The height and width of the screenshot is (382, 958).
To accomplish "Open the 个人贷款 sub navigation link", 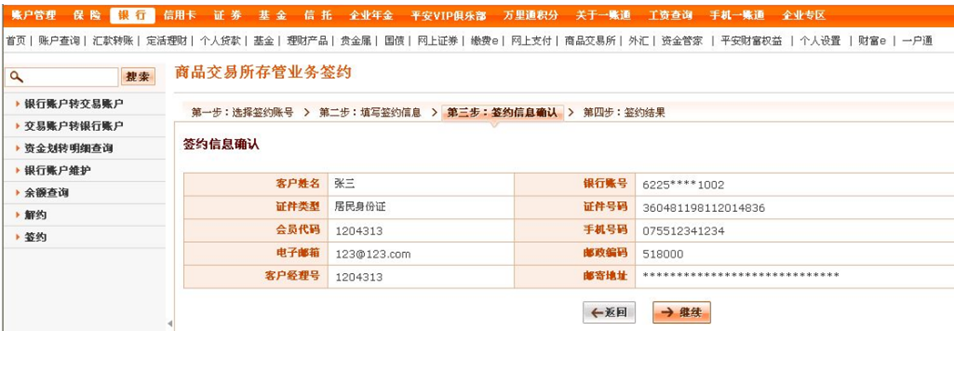I will [x=220, y=41].
